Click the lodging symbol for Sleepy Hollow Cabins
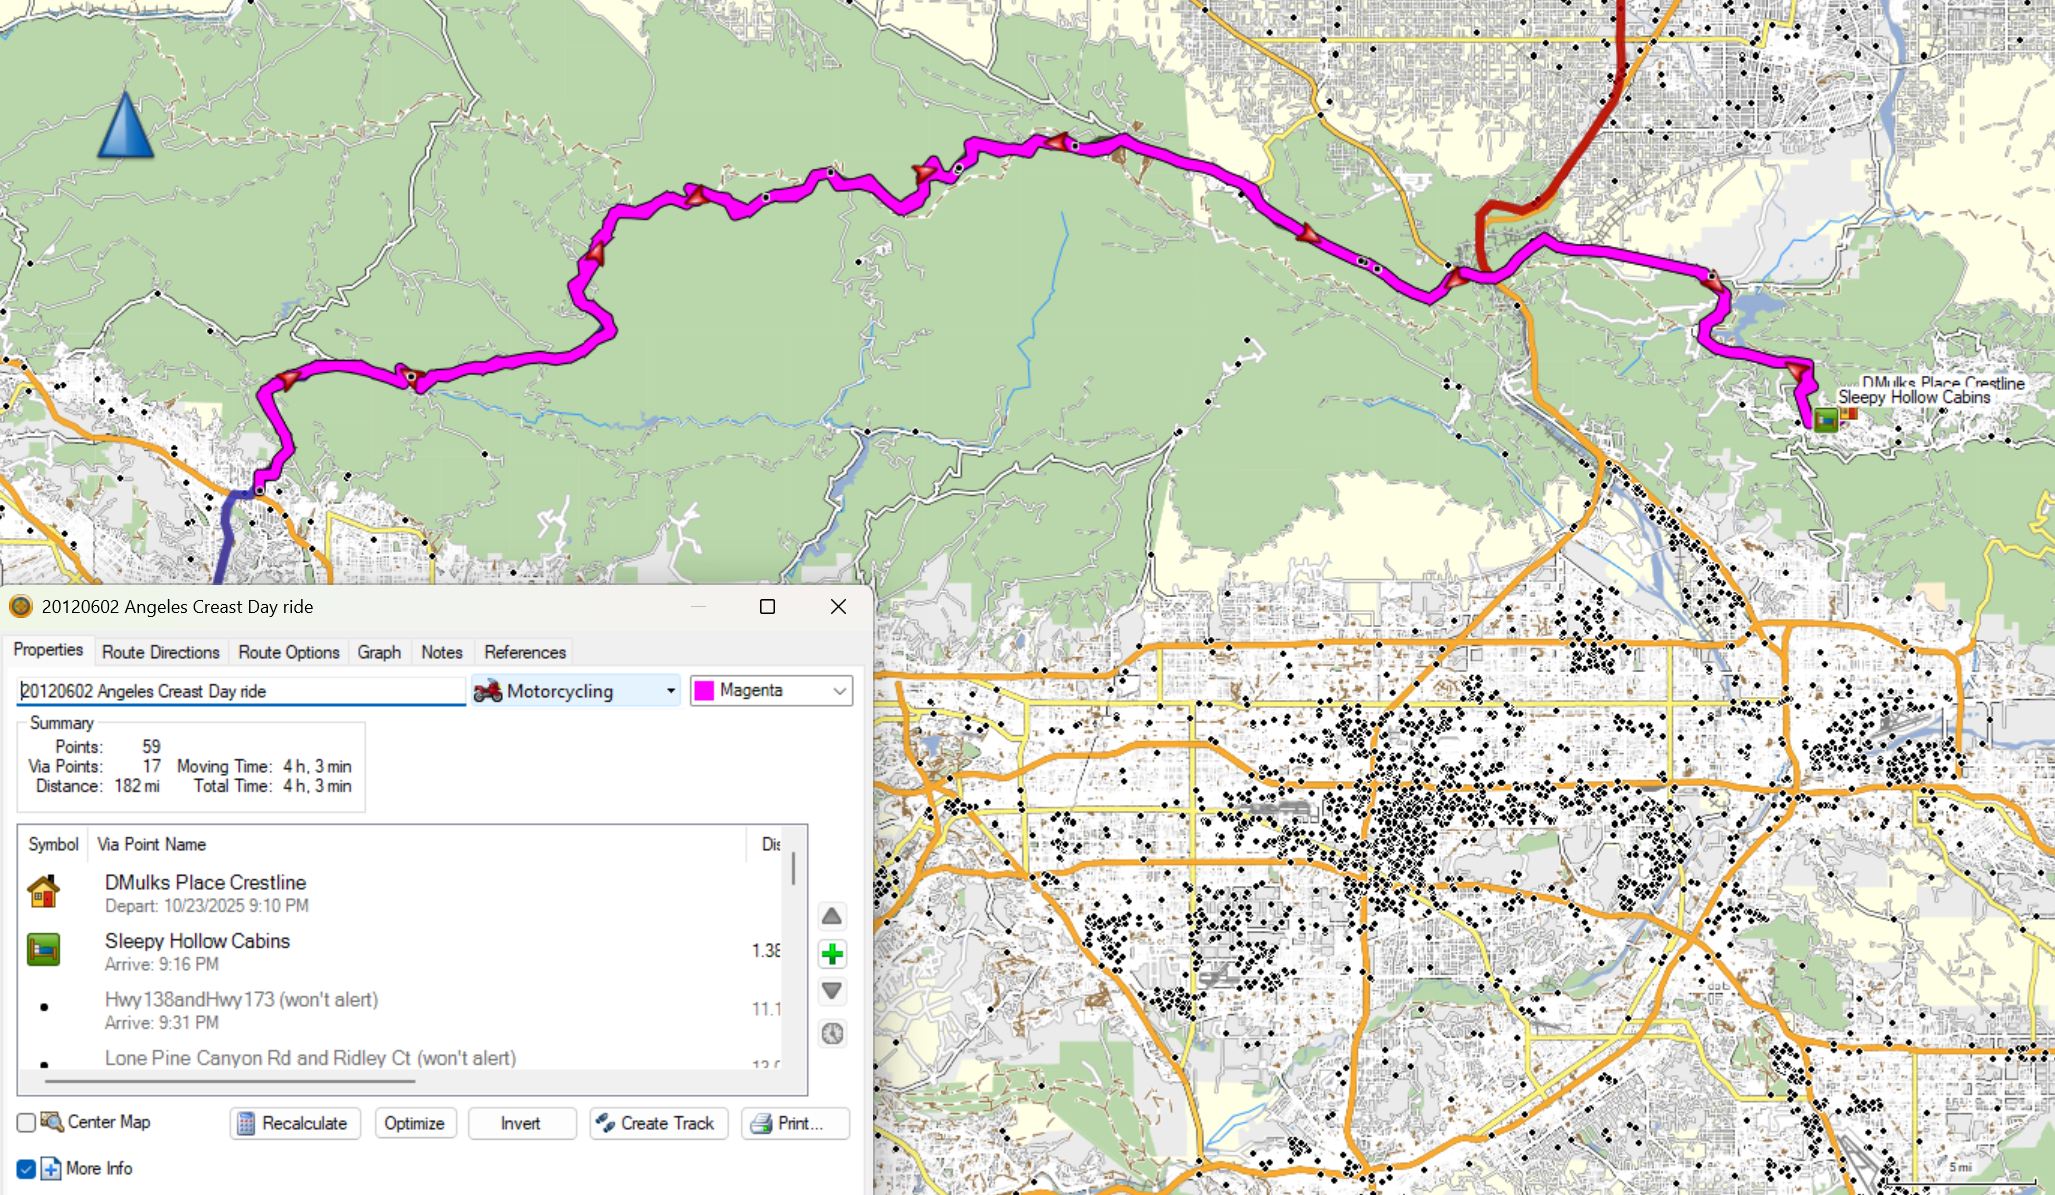This screenshot has width=2055, height=1195. [x=43, y=949]
